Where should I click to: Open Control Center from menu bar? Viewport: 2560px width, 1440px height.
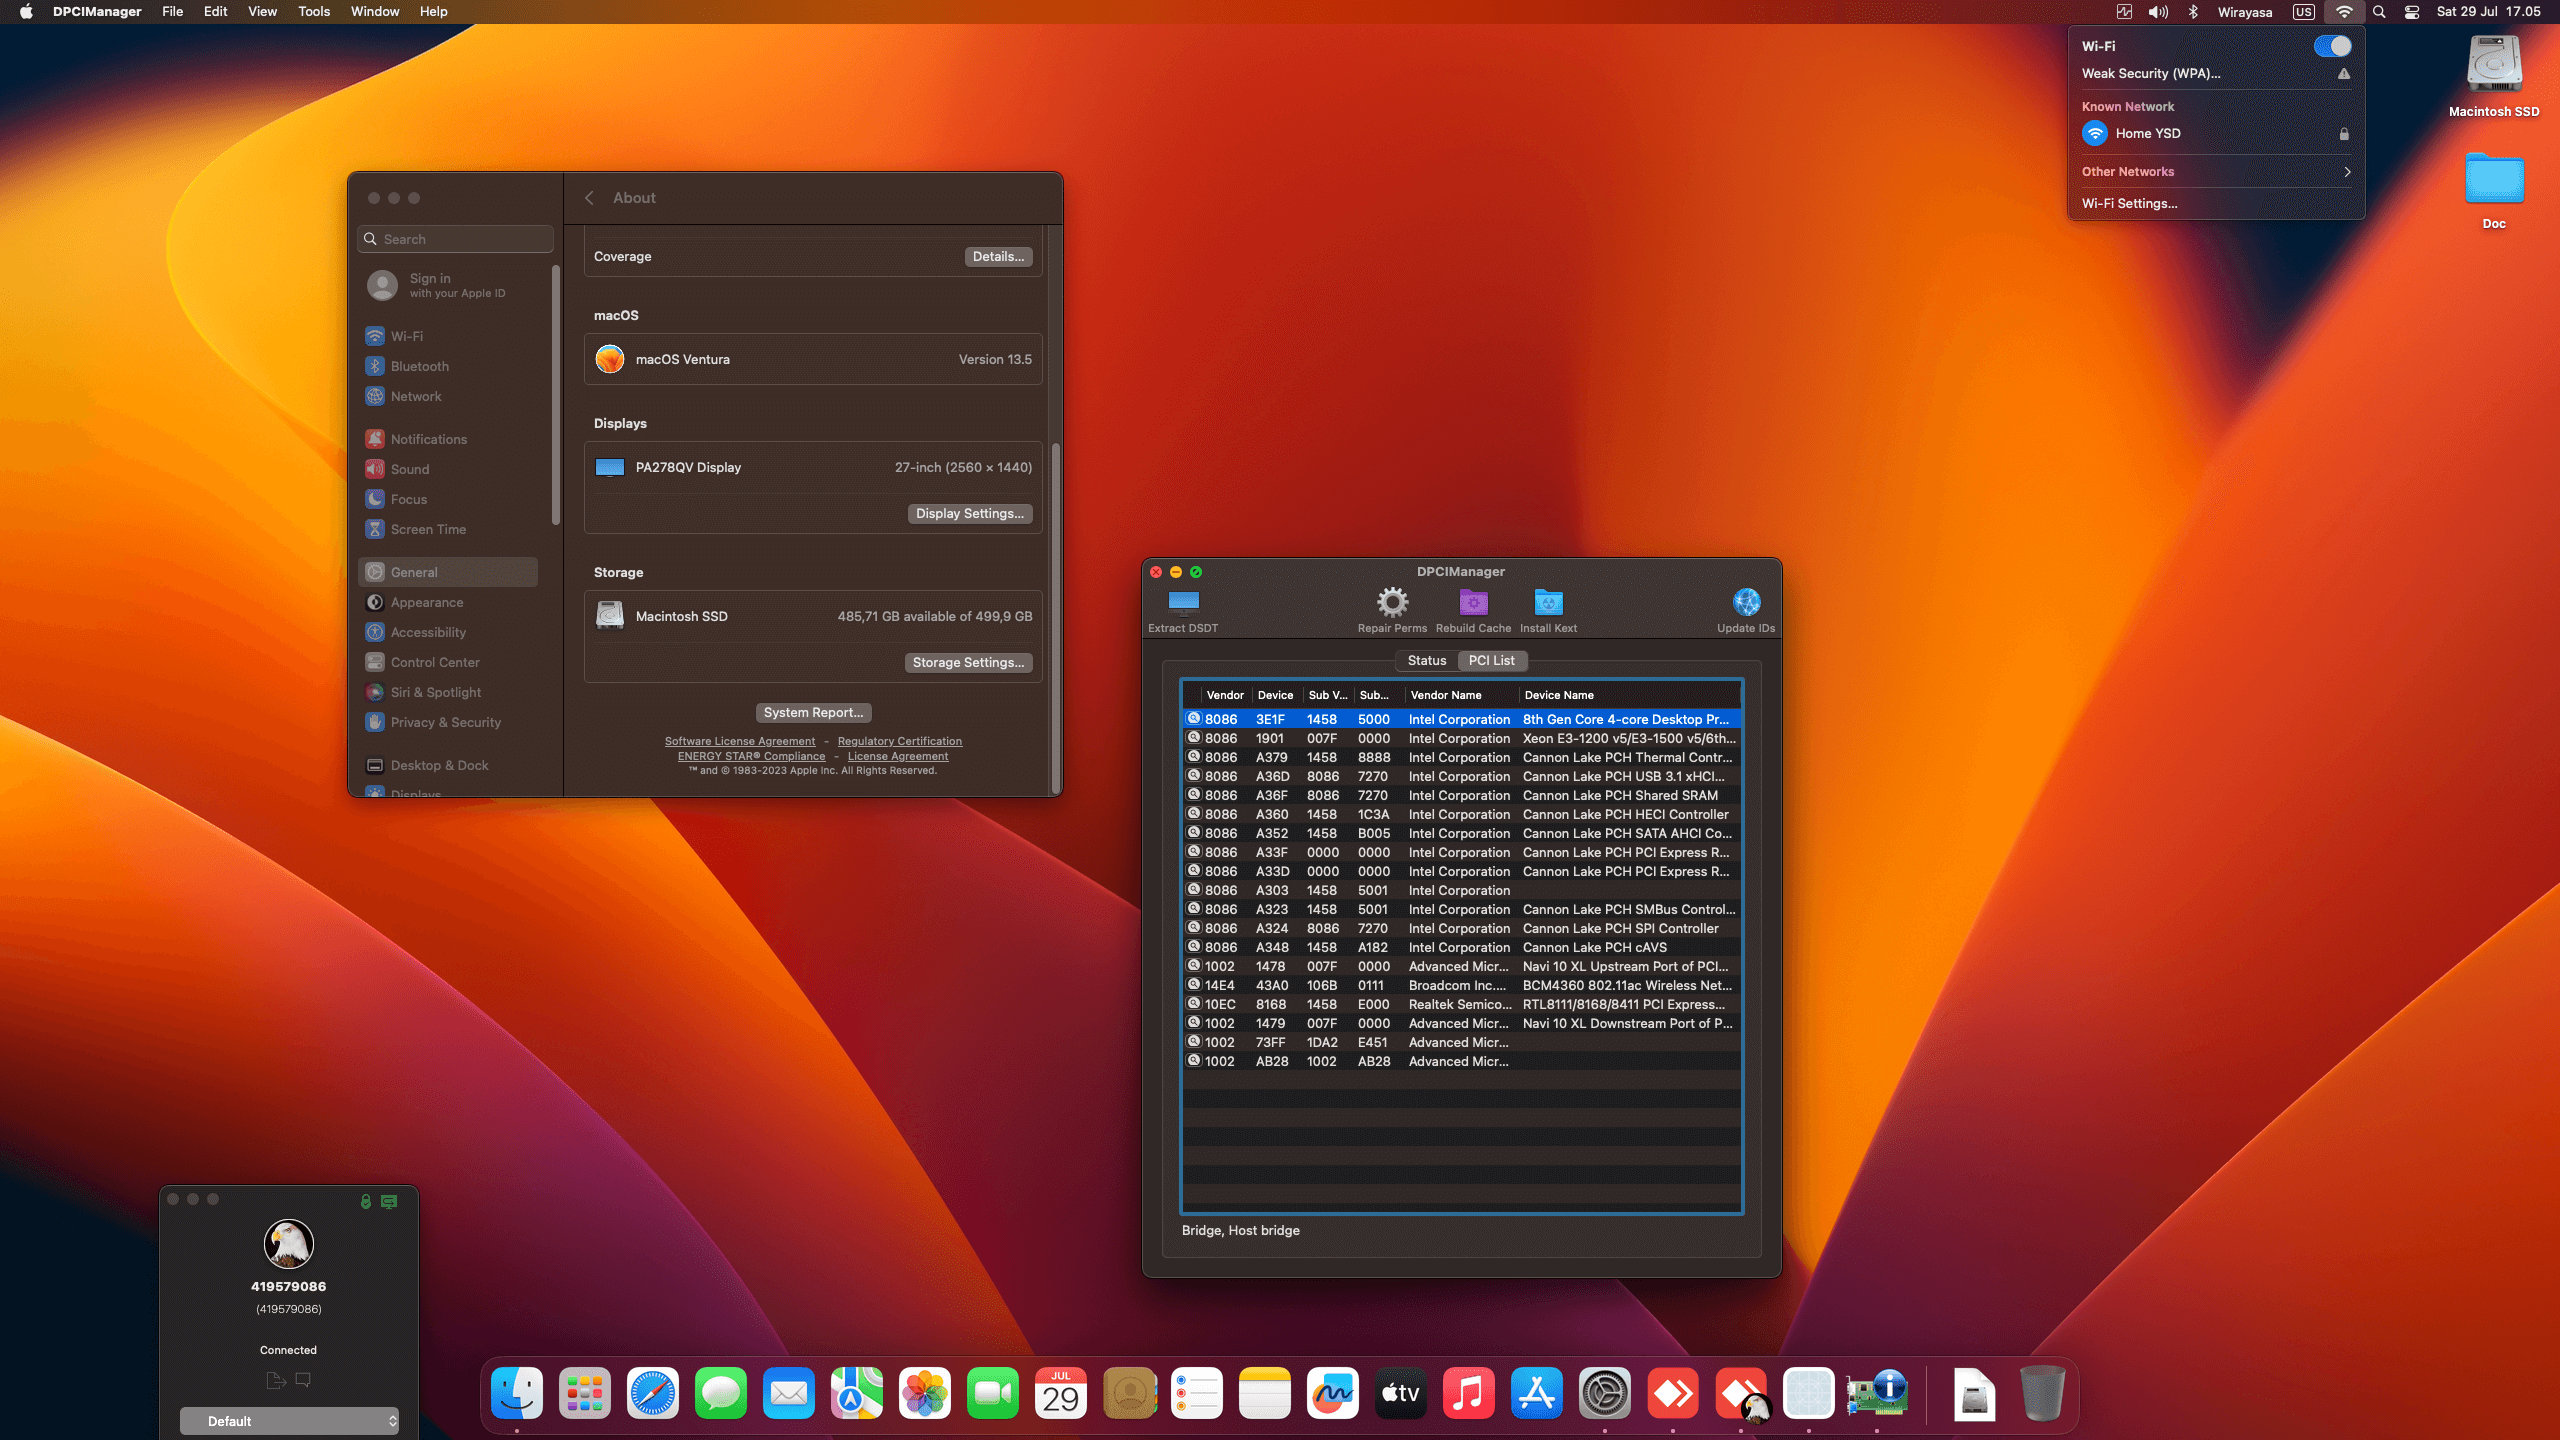click(2411, 11)
